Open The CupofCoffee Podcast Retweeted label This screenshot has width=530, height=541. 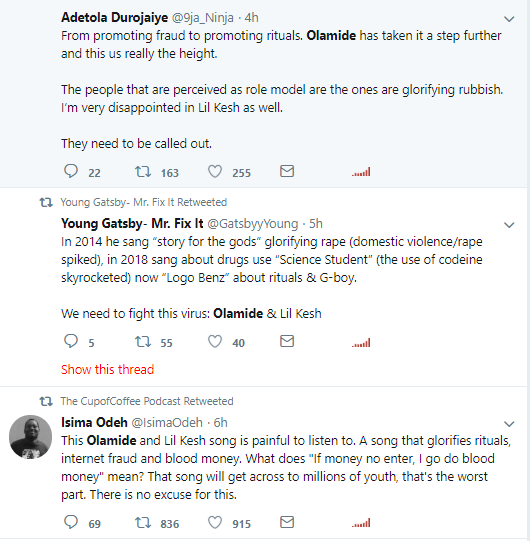click(x=147, y=401)
